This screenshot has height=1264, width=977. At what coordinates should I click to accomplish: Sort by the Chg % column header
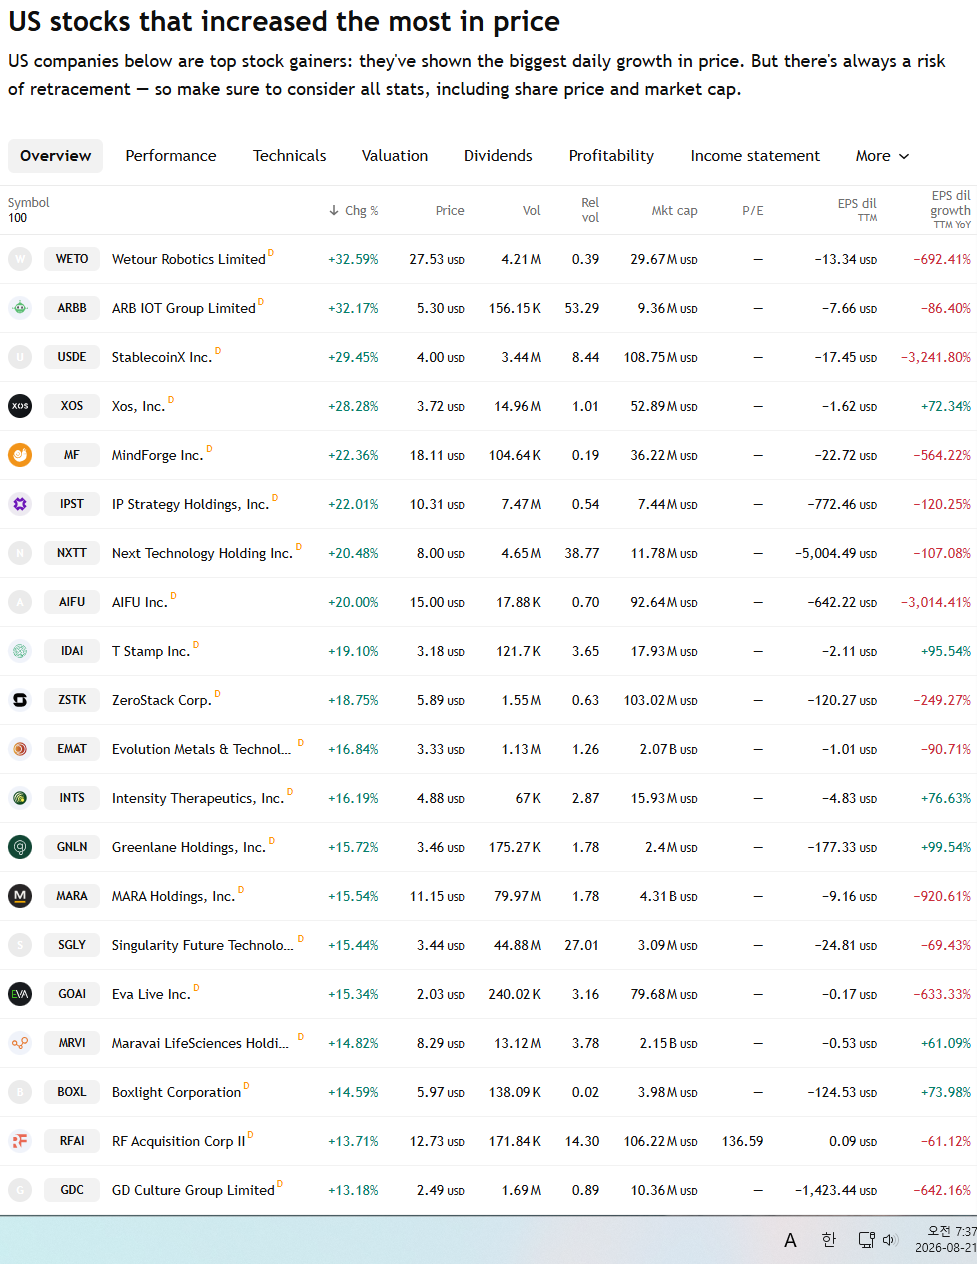coord(354,211)
